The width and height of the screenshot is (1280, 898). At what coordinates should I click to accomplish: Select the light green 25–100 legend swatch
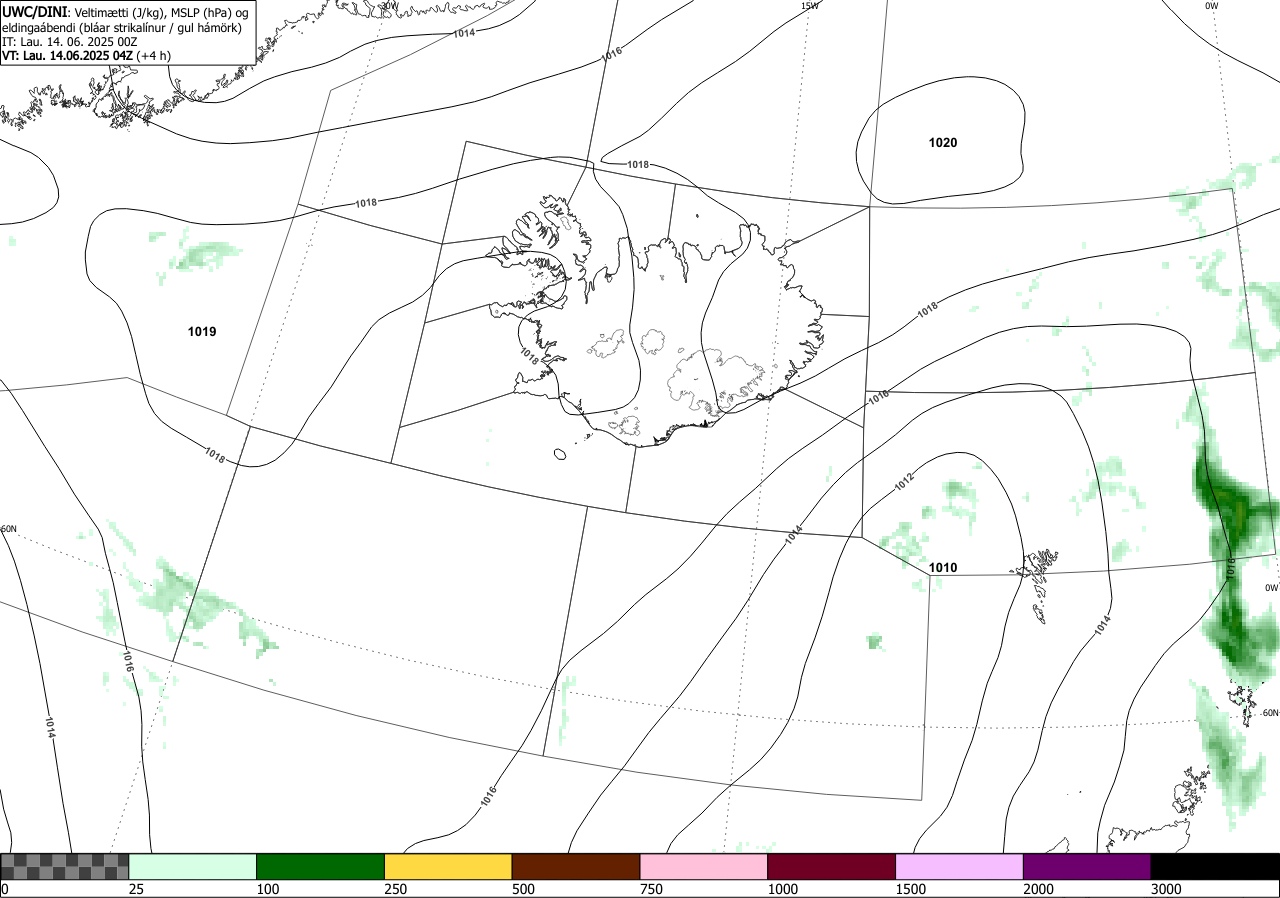tap(193, 866)
